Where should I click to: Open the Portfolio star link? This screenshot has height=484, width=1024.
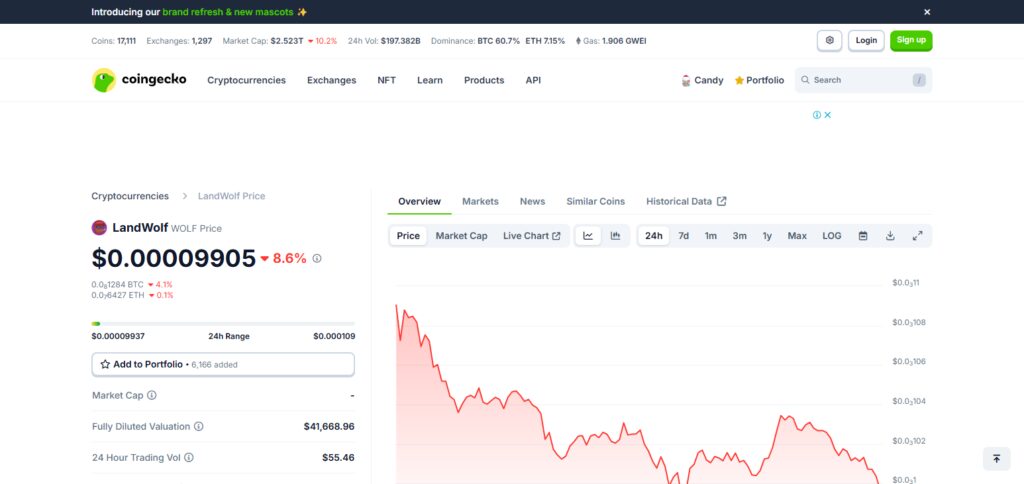[760, 80]
